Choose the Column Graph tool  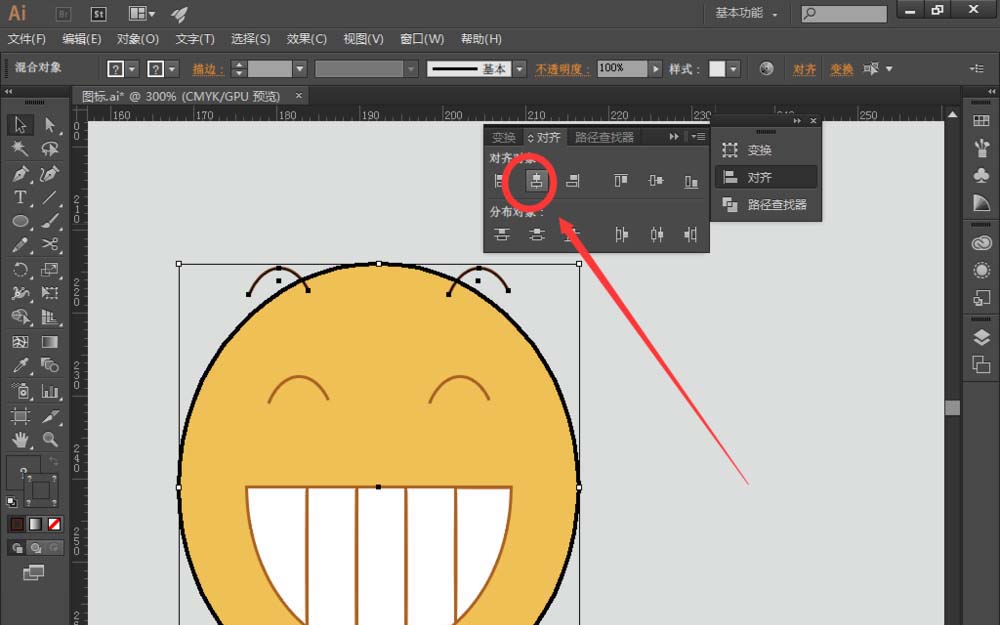[x=50, y=391]
